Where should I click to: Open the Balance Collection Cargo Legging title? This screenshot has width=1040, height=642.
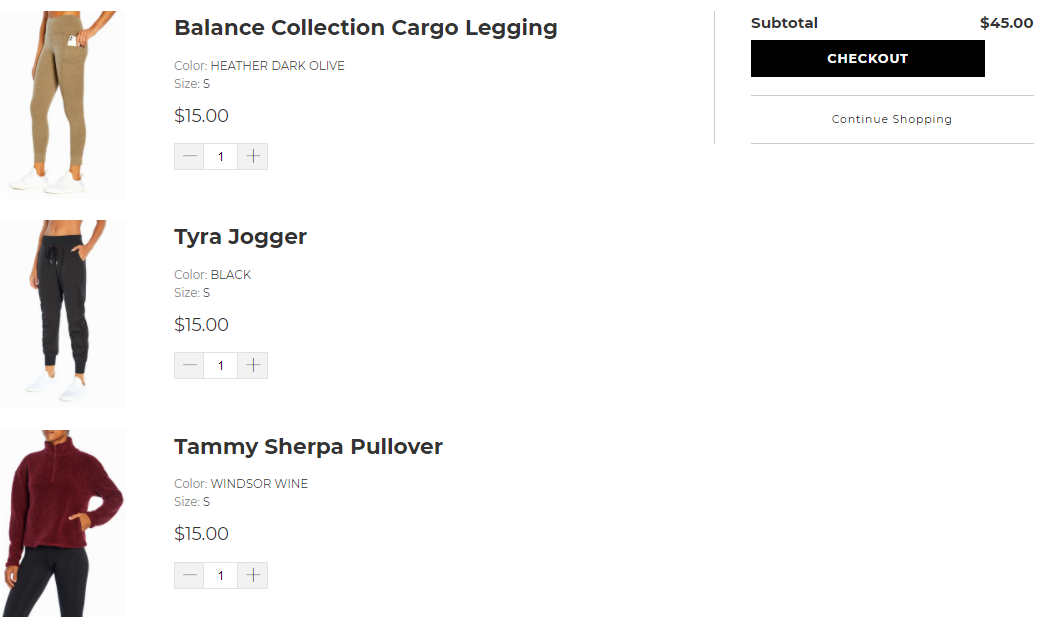coord(365,28)
